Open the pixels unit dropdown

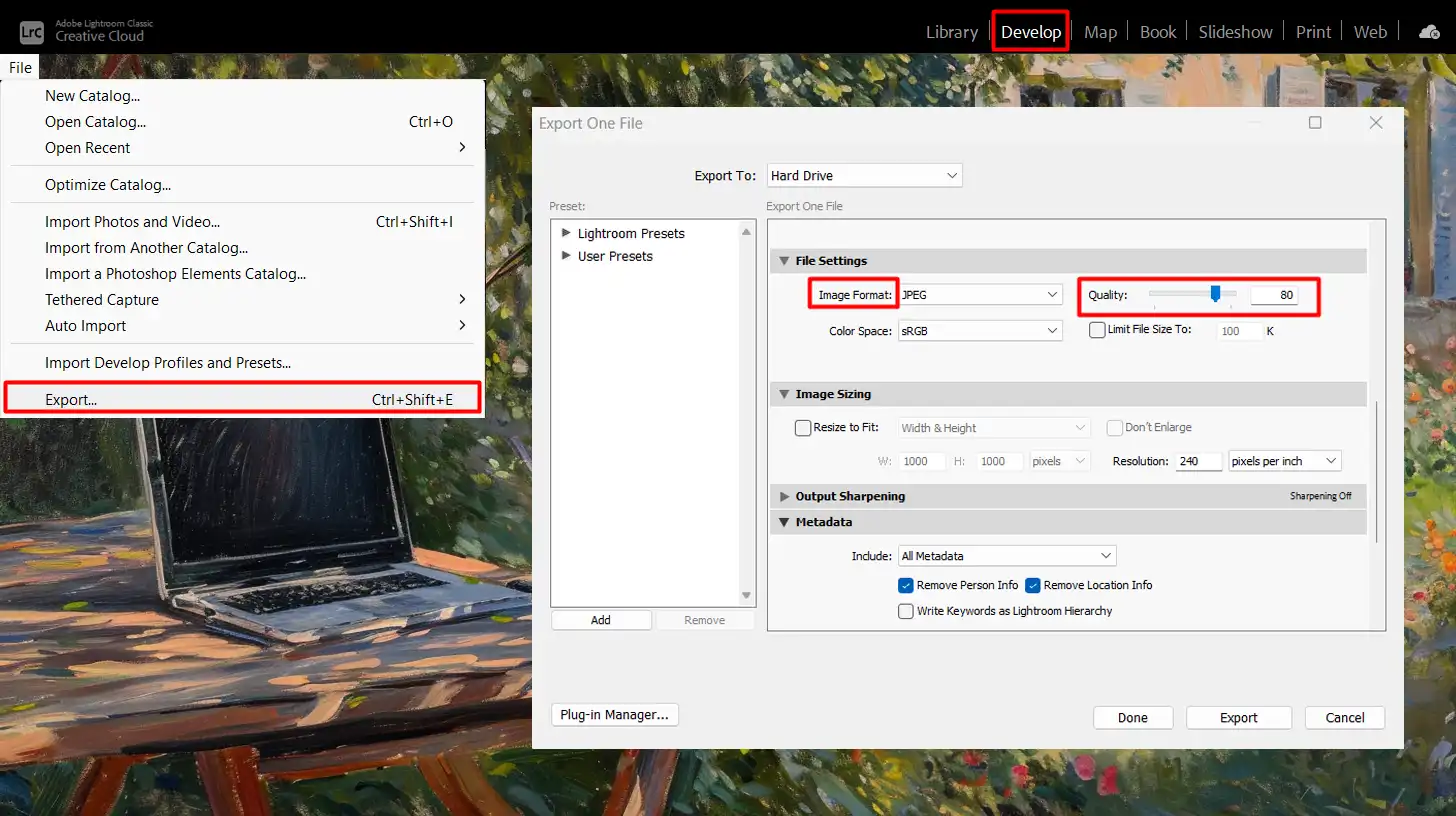[1060, 461]
